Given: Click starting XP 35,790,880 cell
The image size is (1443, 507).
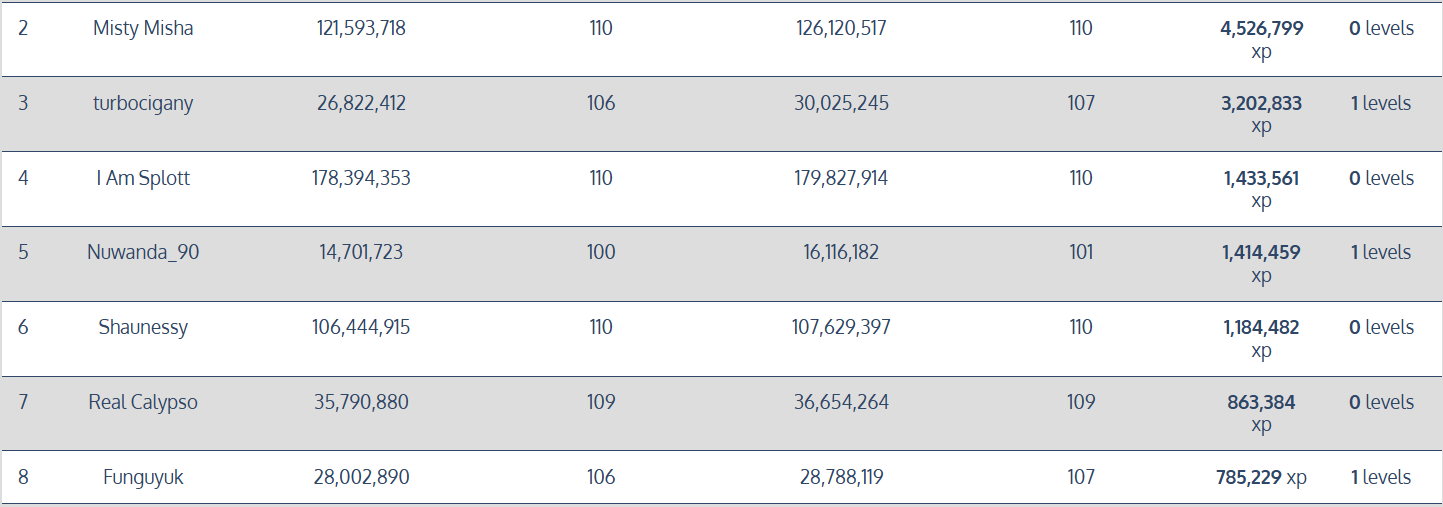Looking at the screenshot, I should 361,402.
